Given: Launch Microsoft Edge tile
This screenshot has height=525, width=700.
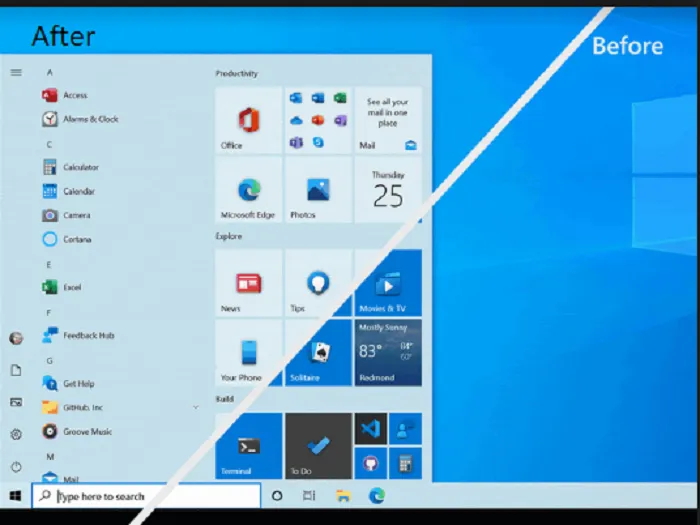Looking at the screenshot, I should (x=248, y=189).
